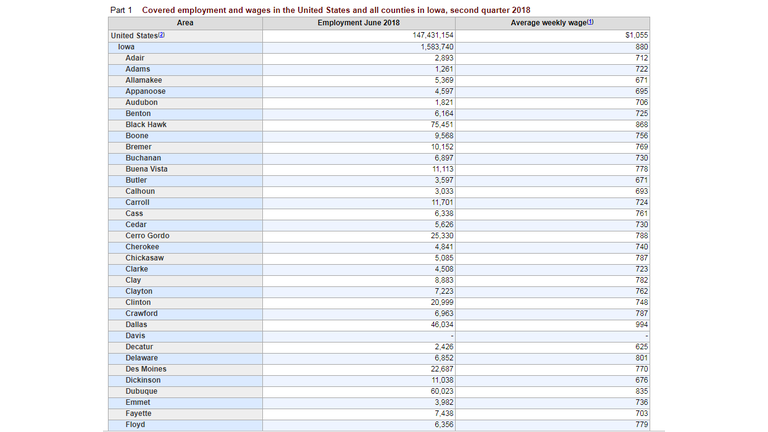Screen dimensions: 768x432
Task: Click the Des Moines county row label
Action: (146, 369)
